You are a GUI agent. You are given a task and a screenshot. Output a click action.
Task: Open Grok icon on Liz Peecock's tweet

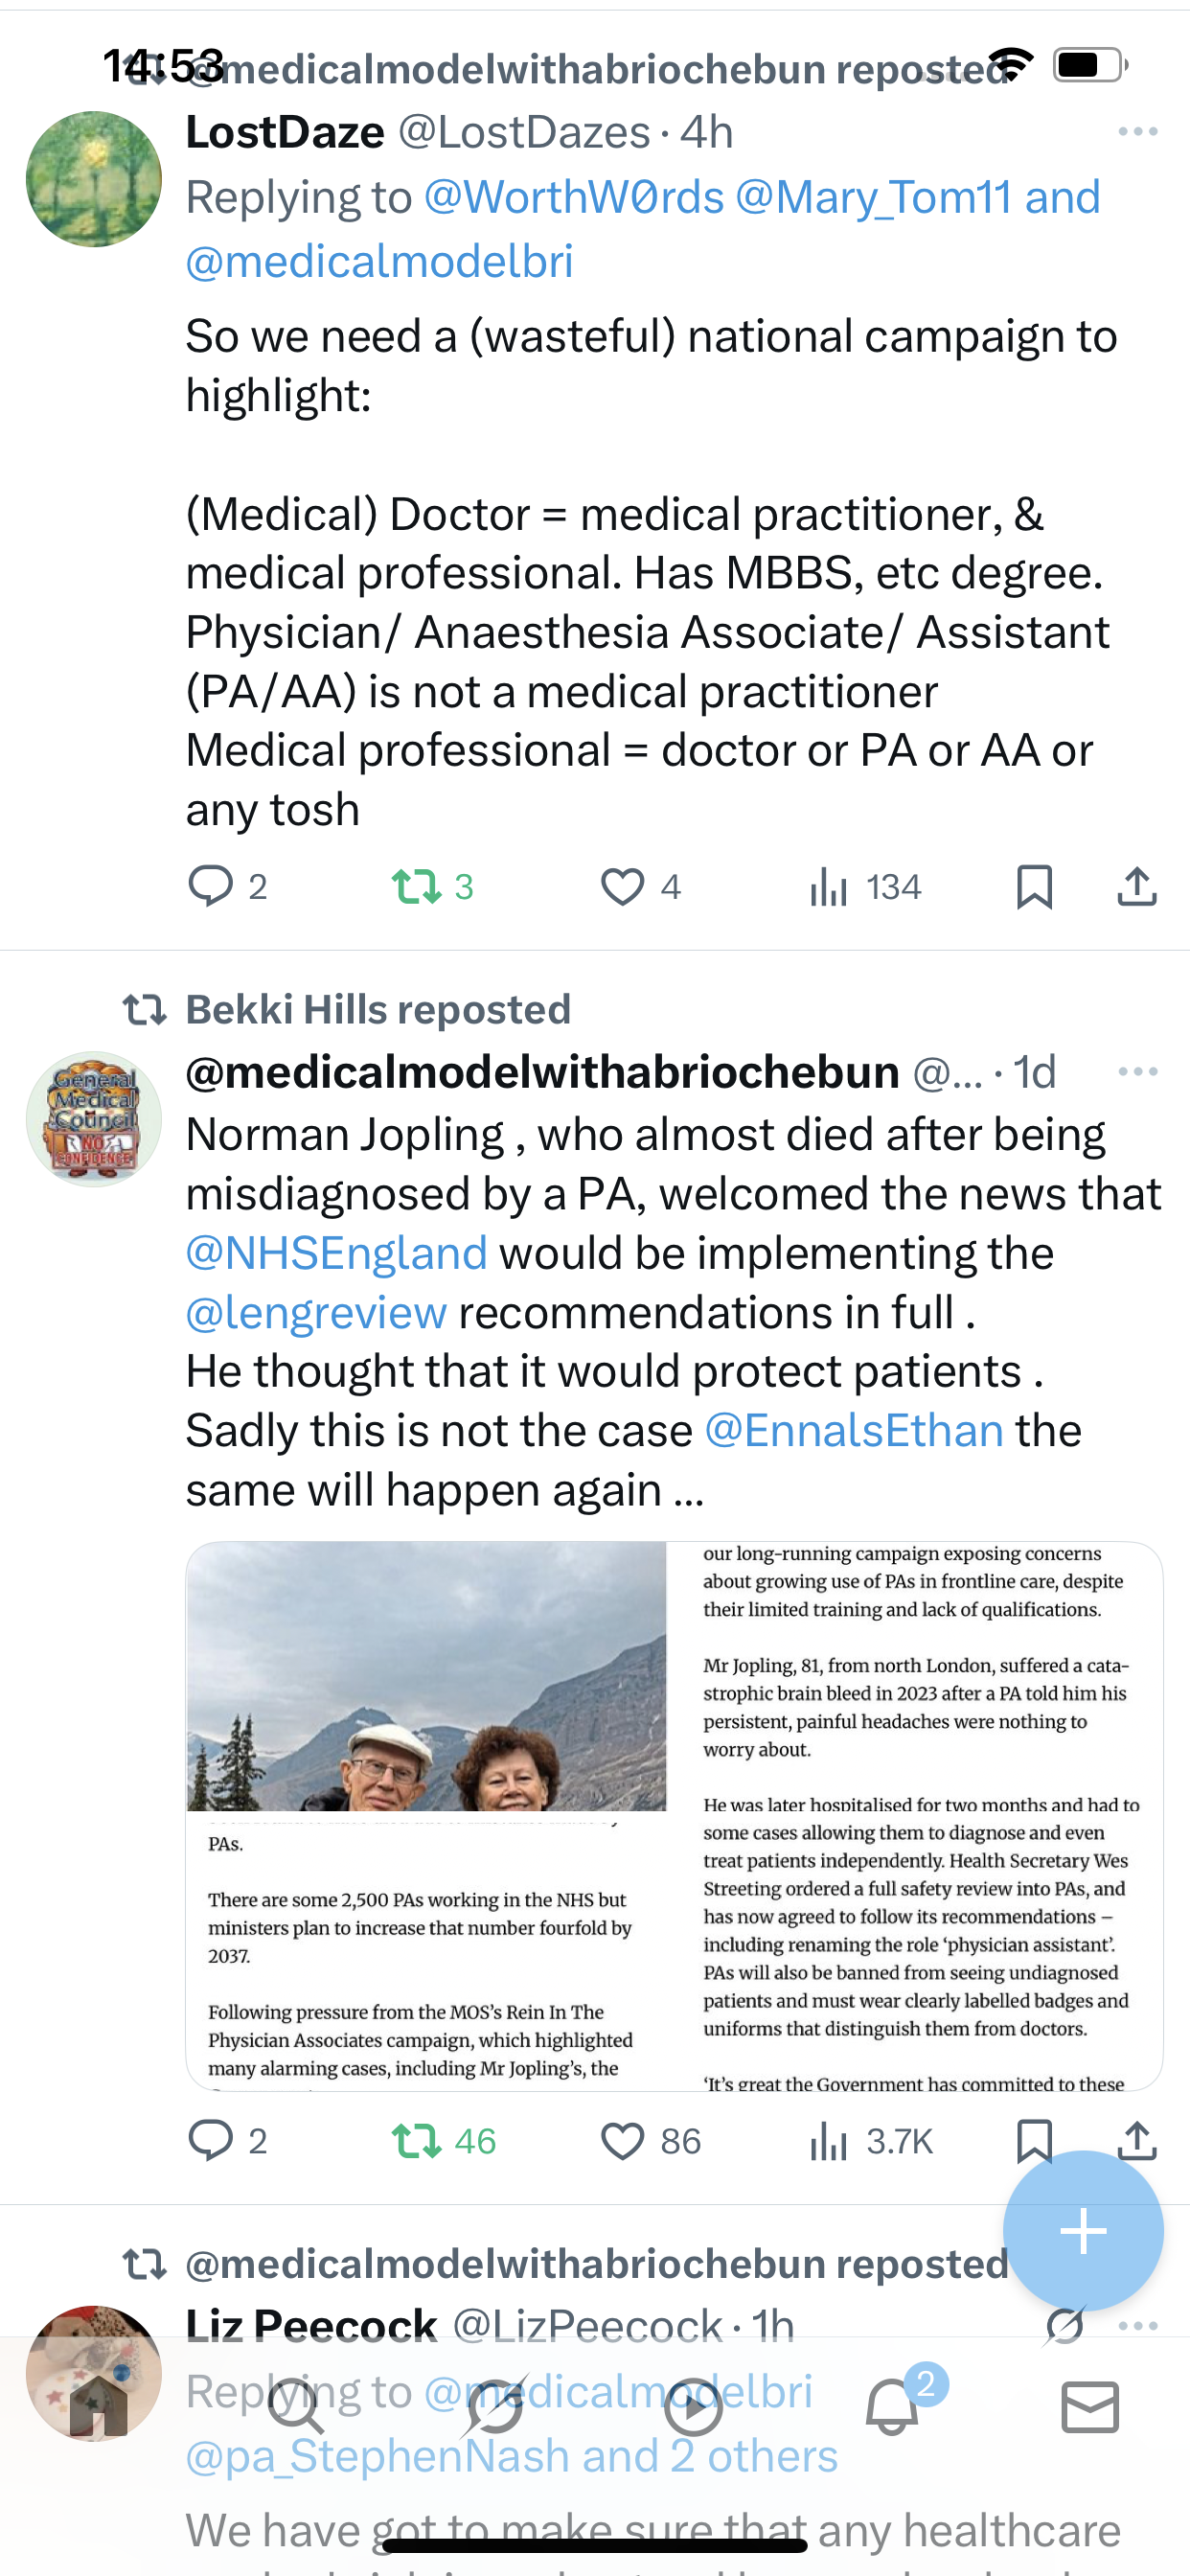(1065, 2325)
